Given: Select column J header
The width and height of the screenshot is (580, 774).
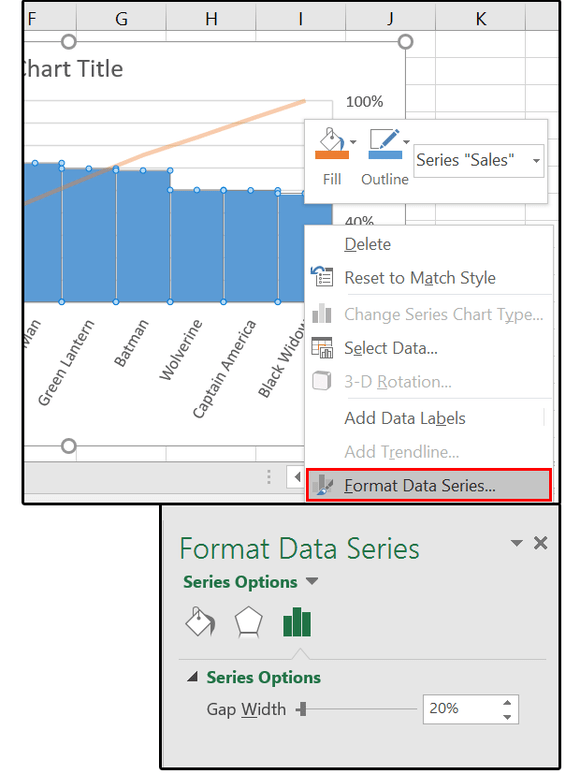Looking at the screenshot, I should point(390,19).
